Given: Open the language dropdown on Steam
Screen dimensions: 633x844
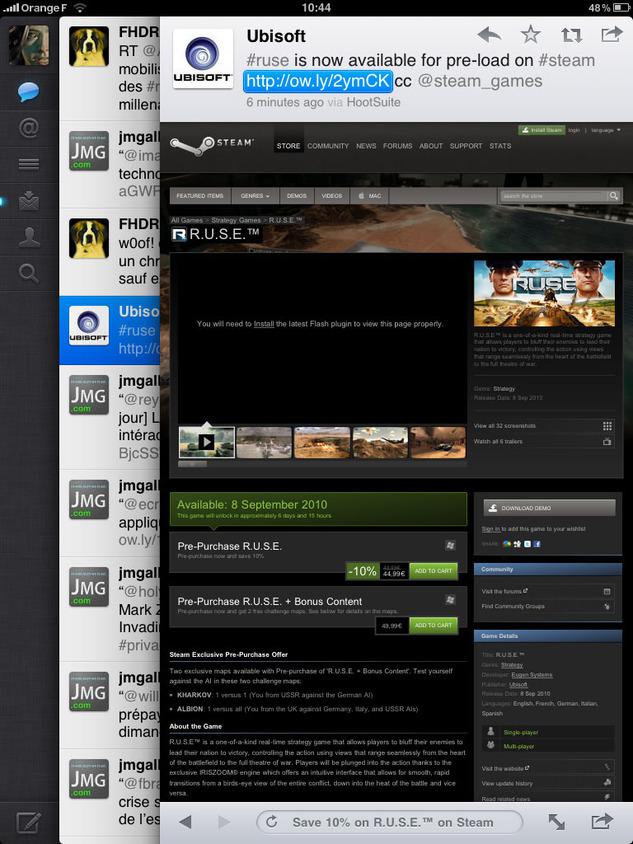Looking at the screenshot, I should (605, 130).
